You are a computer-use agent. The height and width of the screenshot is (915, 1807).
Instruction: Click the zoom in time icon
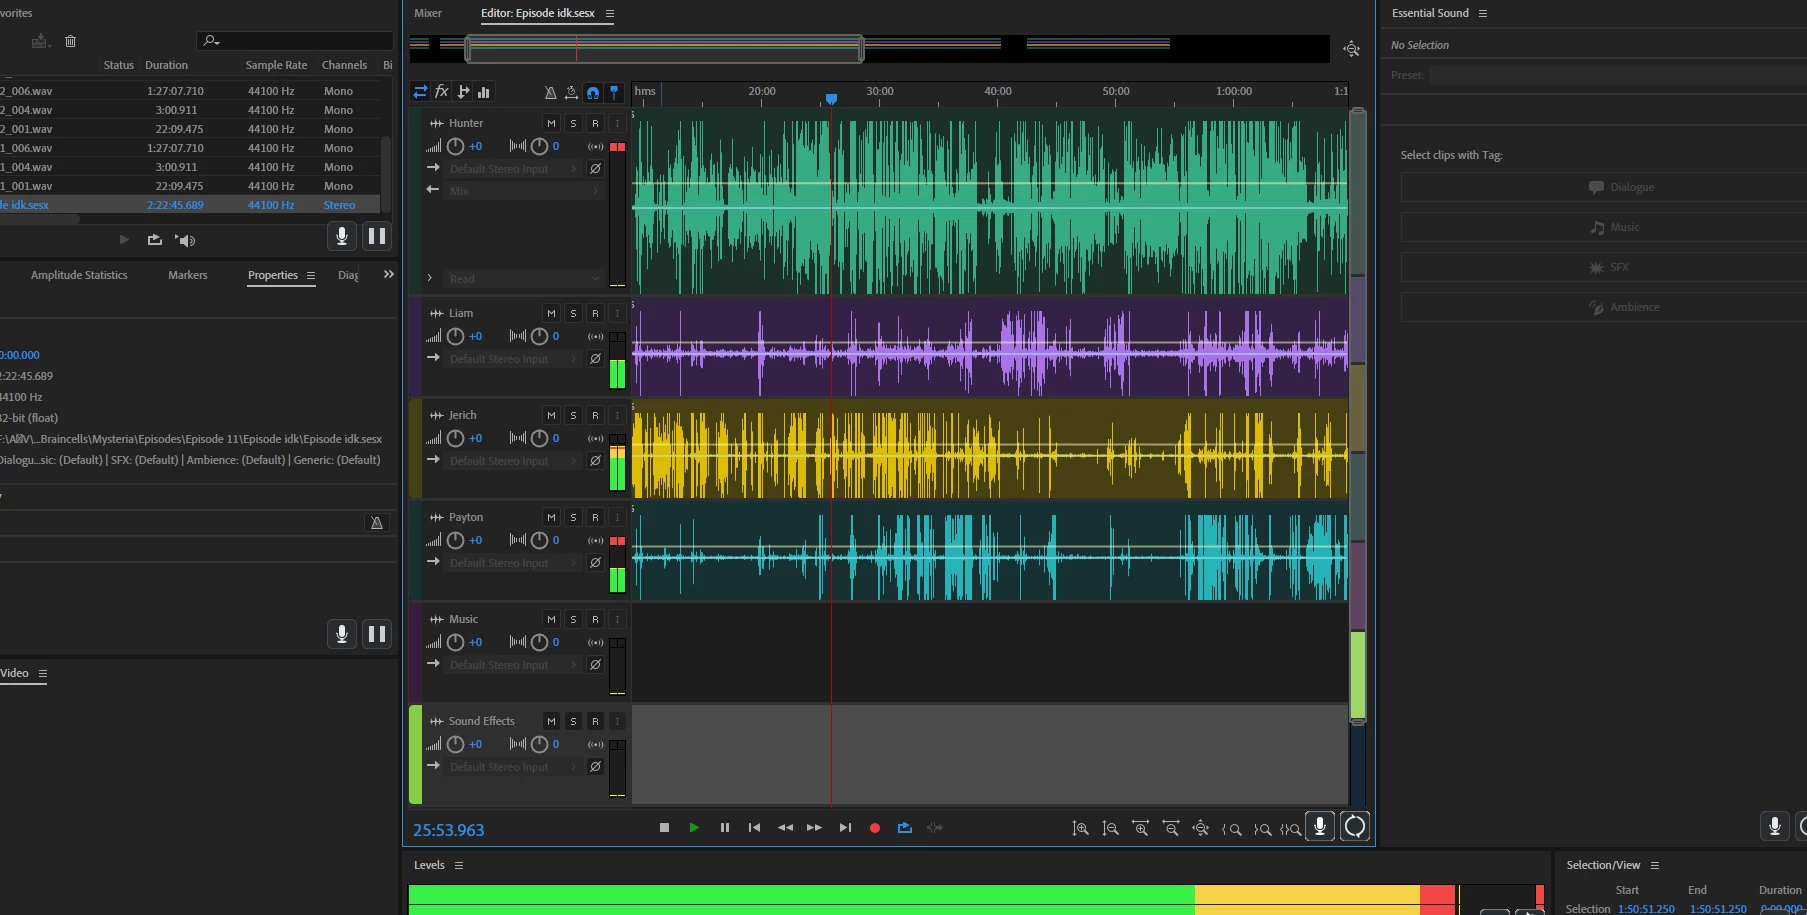[x=1140, y=829]
